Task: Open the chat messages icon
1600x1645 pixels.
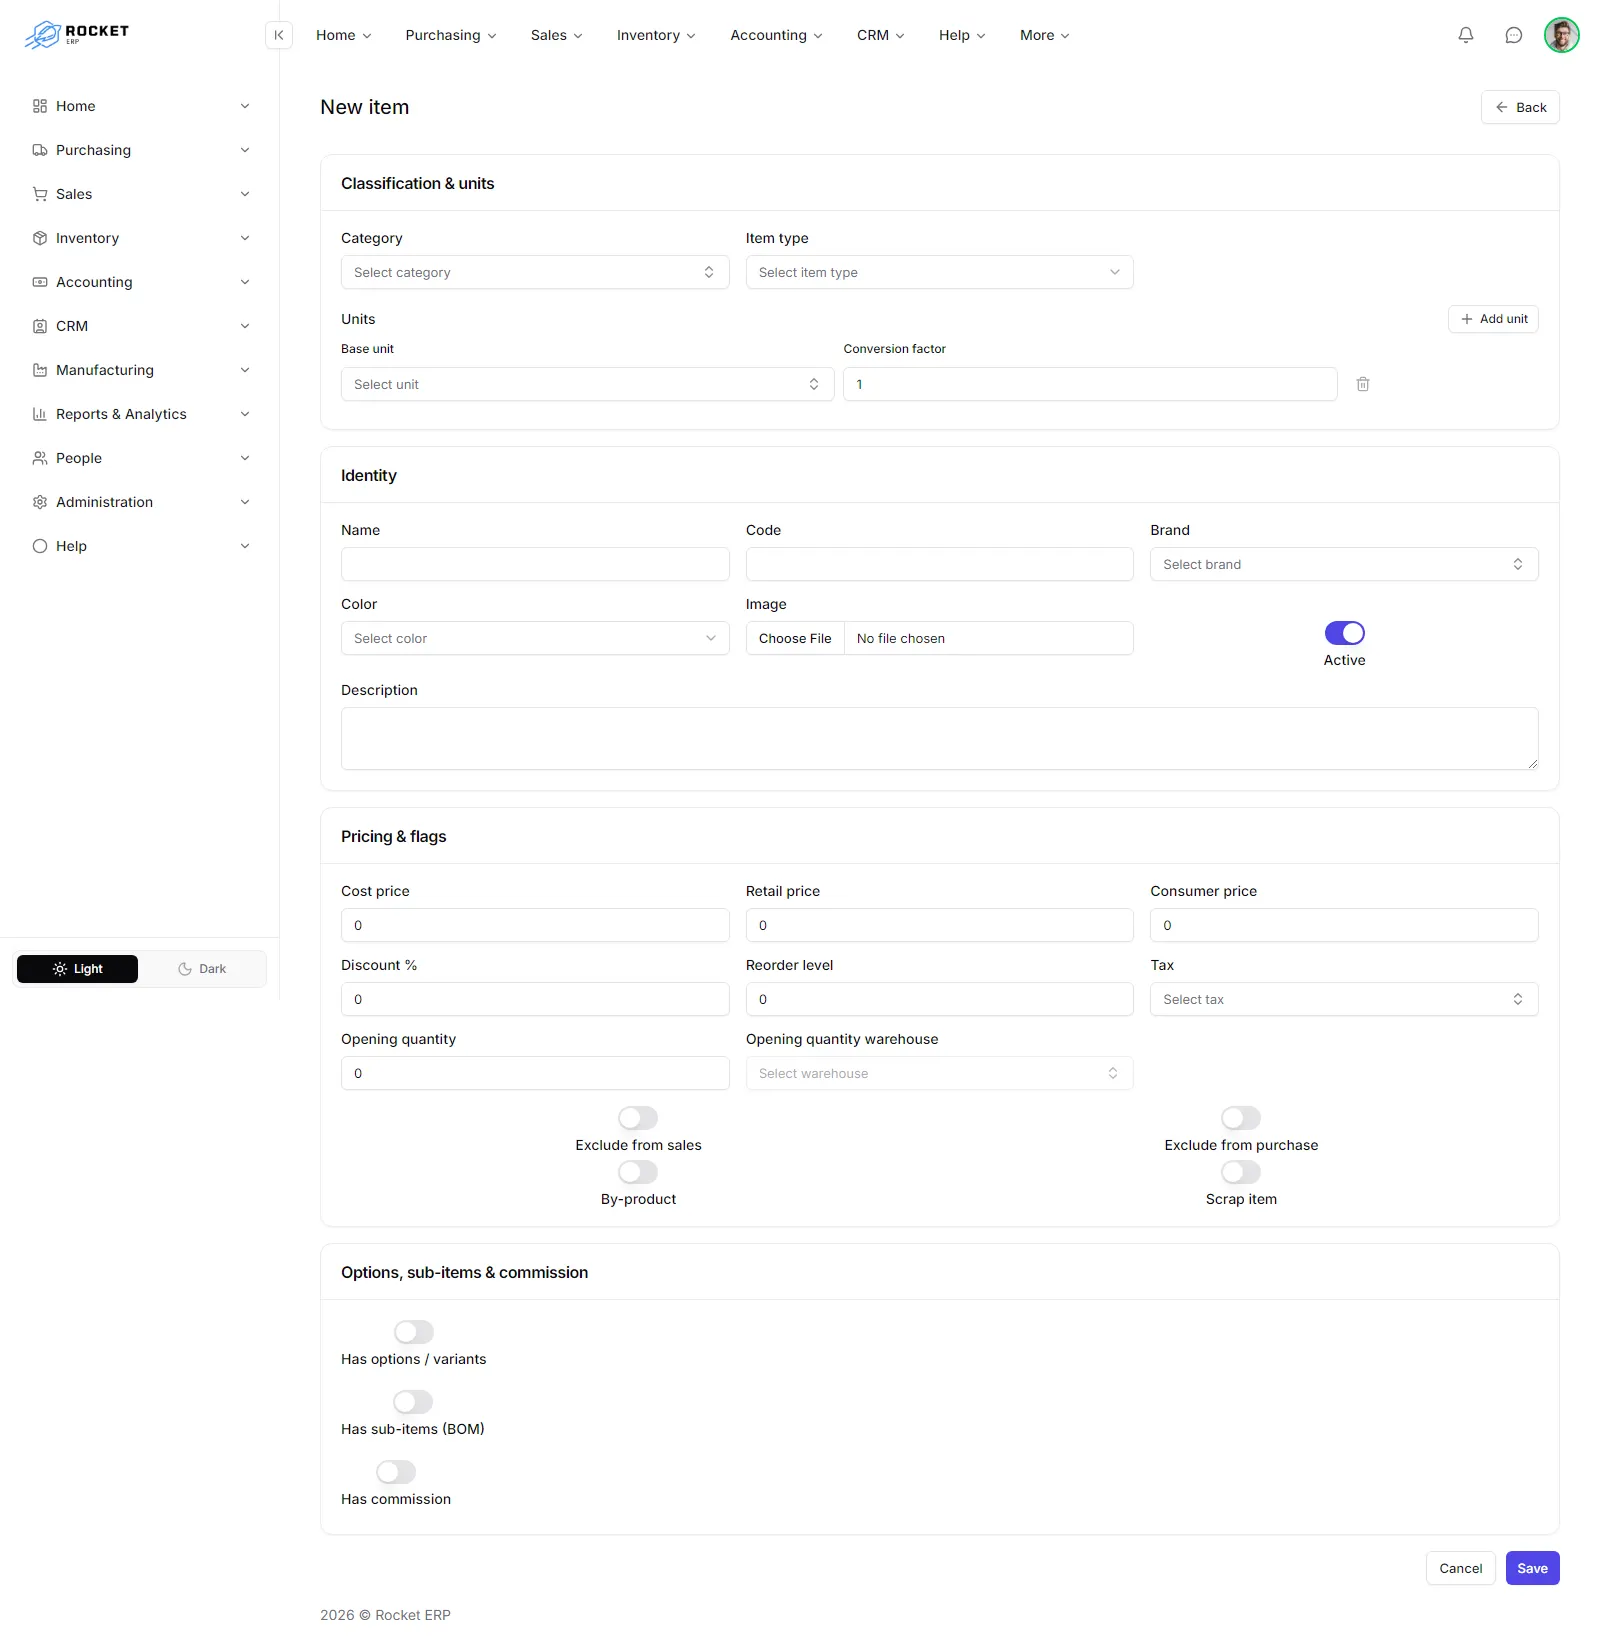Action: (1514, 35)
